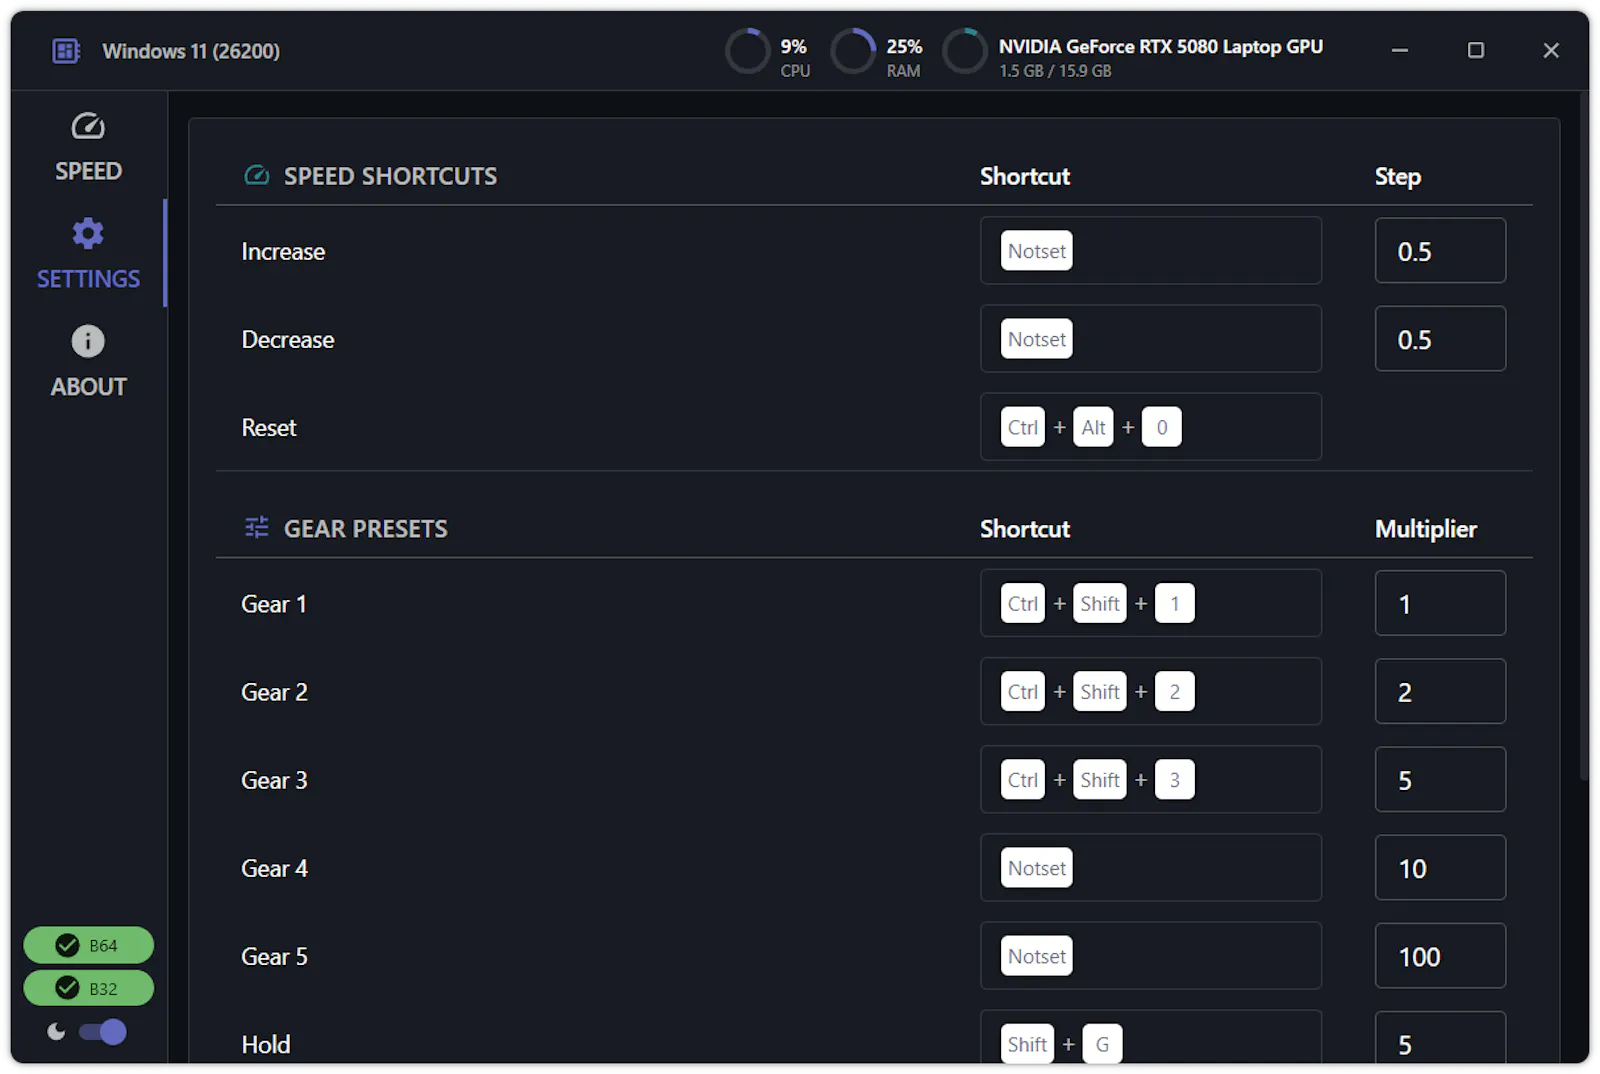Click the B32 status badge
This screenshot has width=1600, height=1074.
point(89,988)
